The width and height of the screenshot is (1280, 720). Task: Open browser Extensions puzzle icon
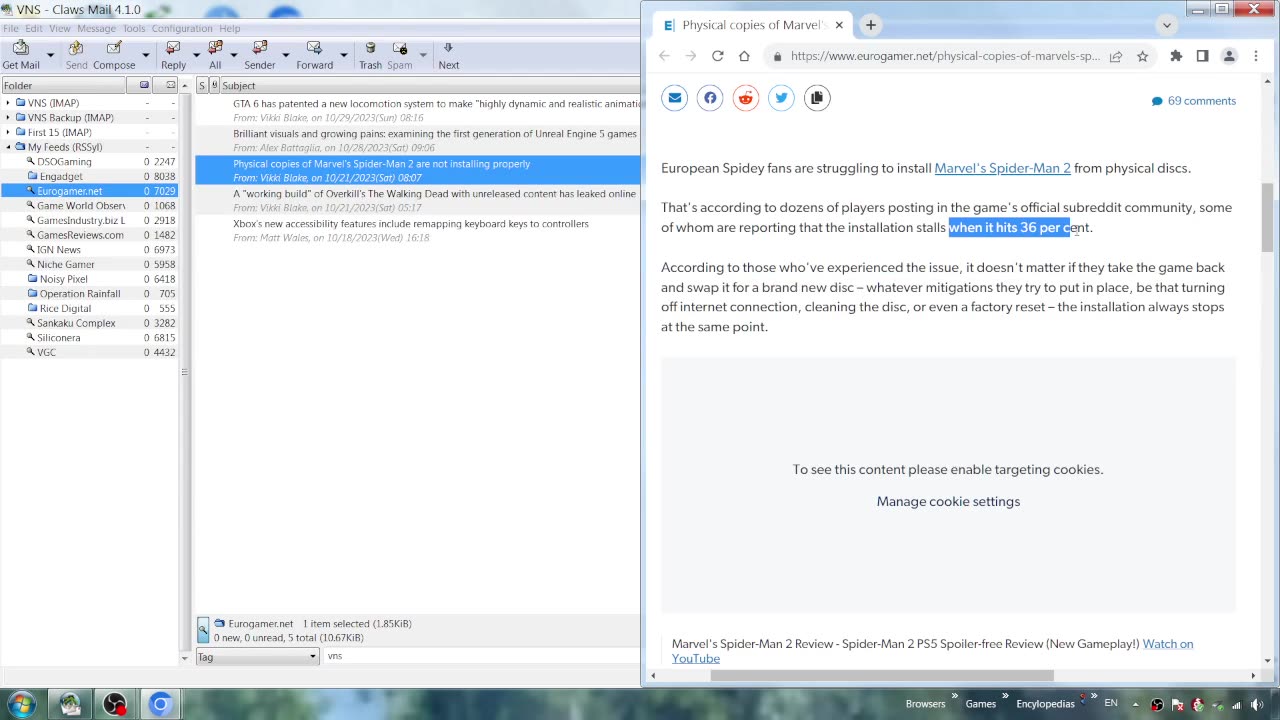click(1176, 56)
